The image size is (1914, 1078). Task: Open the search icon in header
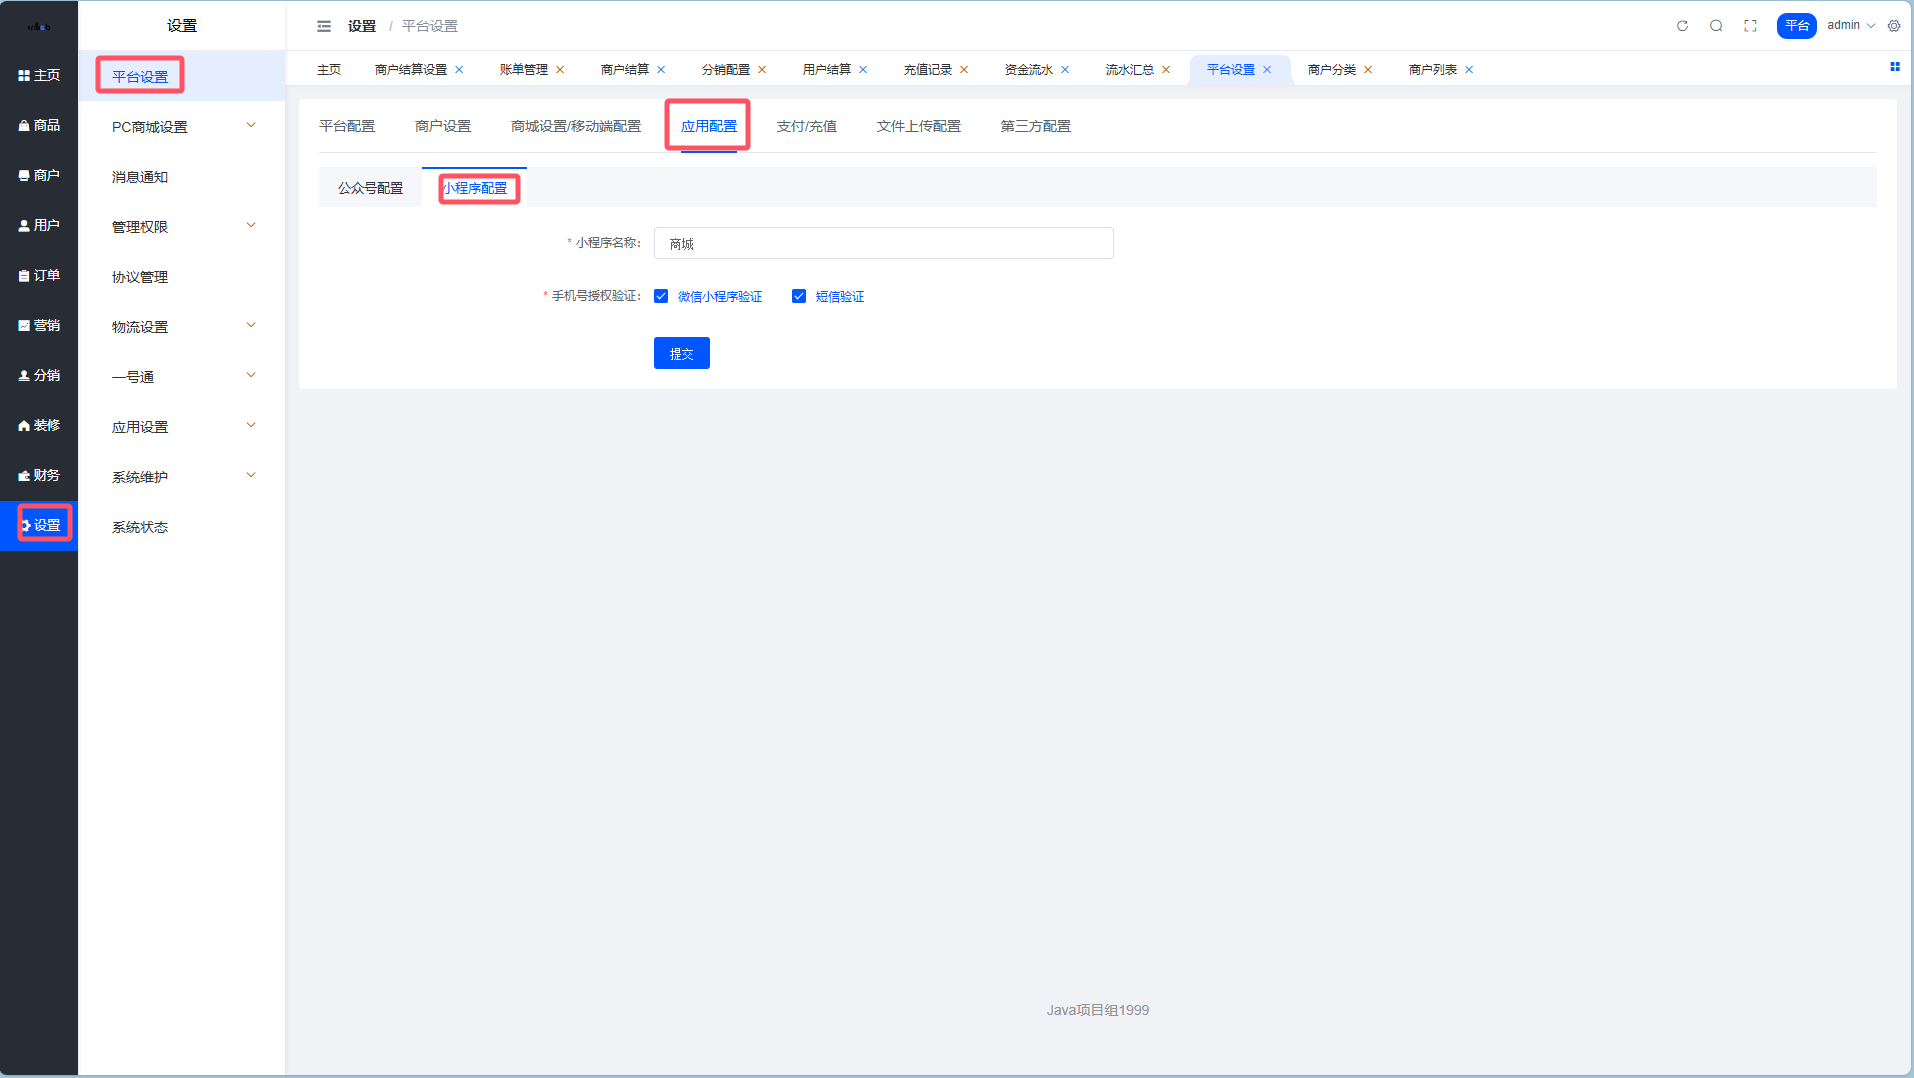point(1716,26)
